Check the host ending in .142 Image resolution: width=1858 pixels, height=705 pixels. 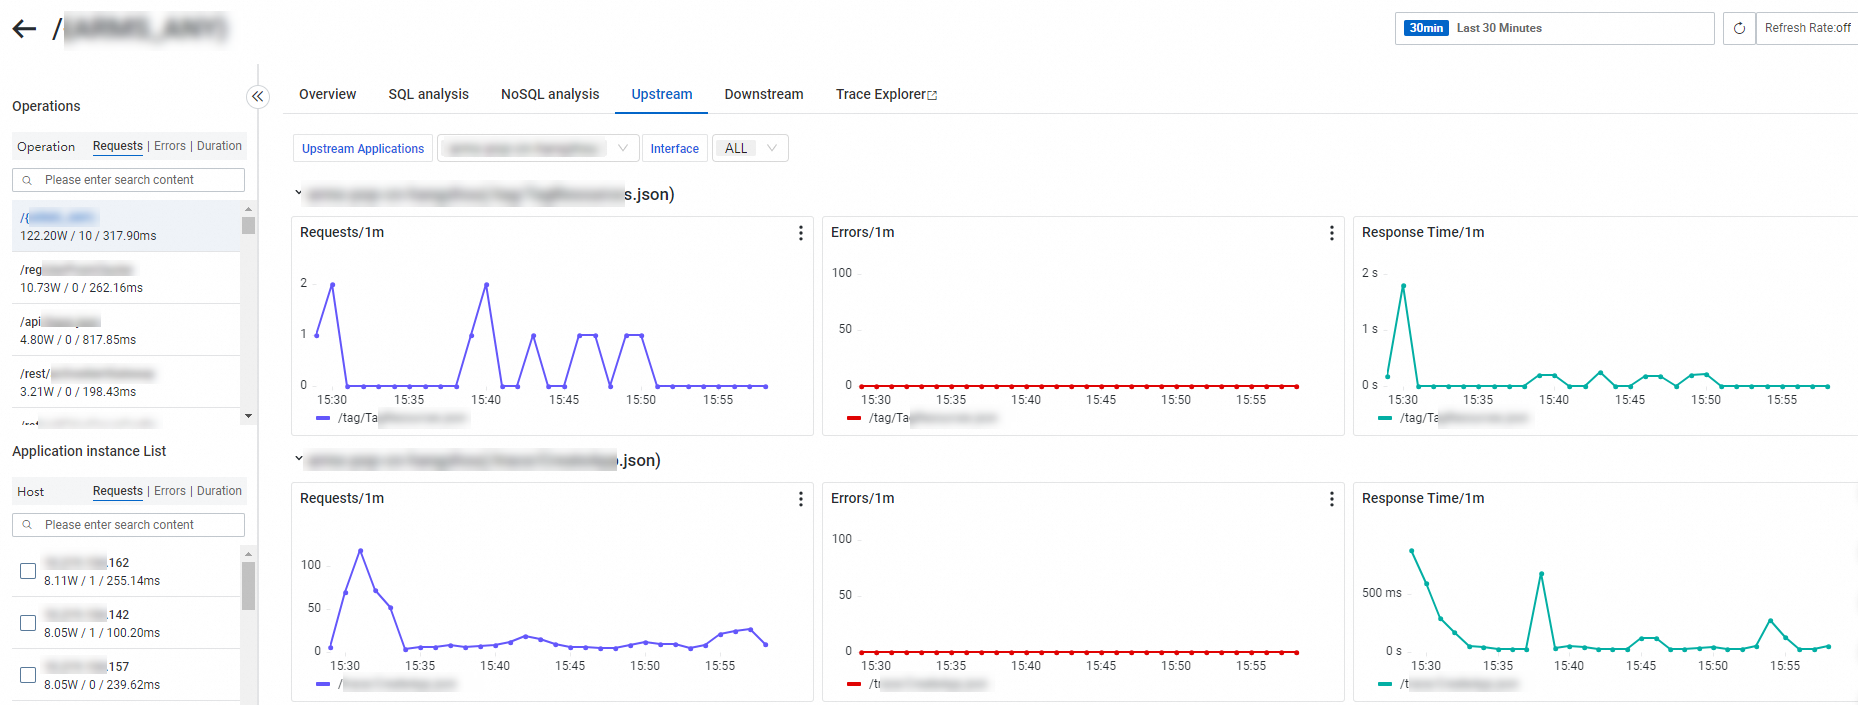pyautogui.click(x=28, y=623)
